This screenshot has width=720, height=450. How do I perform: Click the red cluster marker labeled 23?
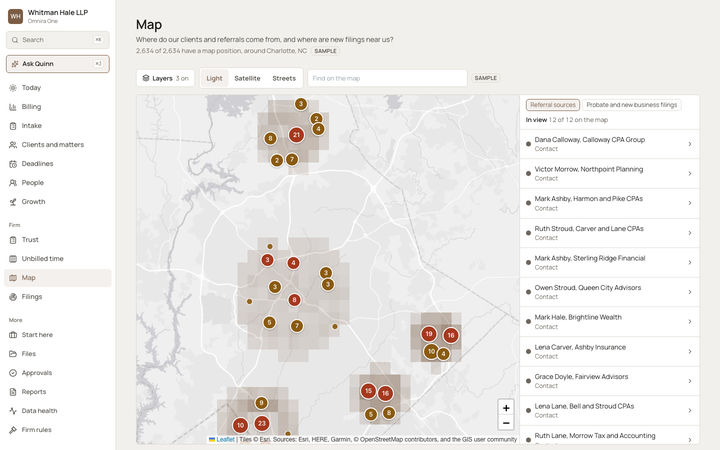(x=261, y=423)
